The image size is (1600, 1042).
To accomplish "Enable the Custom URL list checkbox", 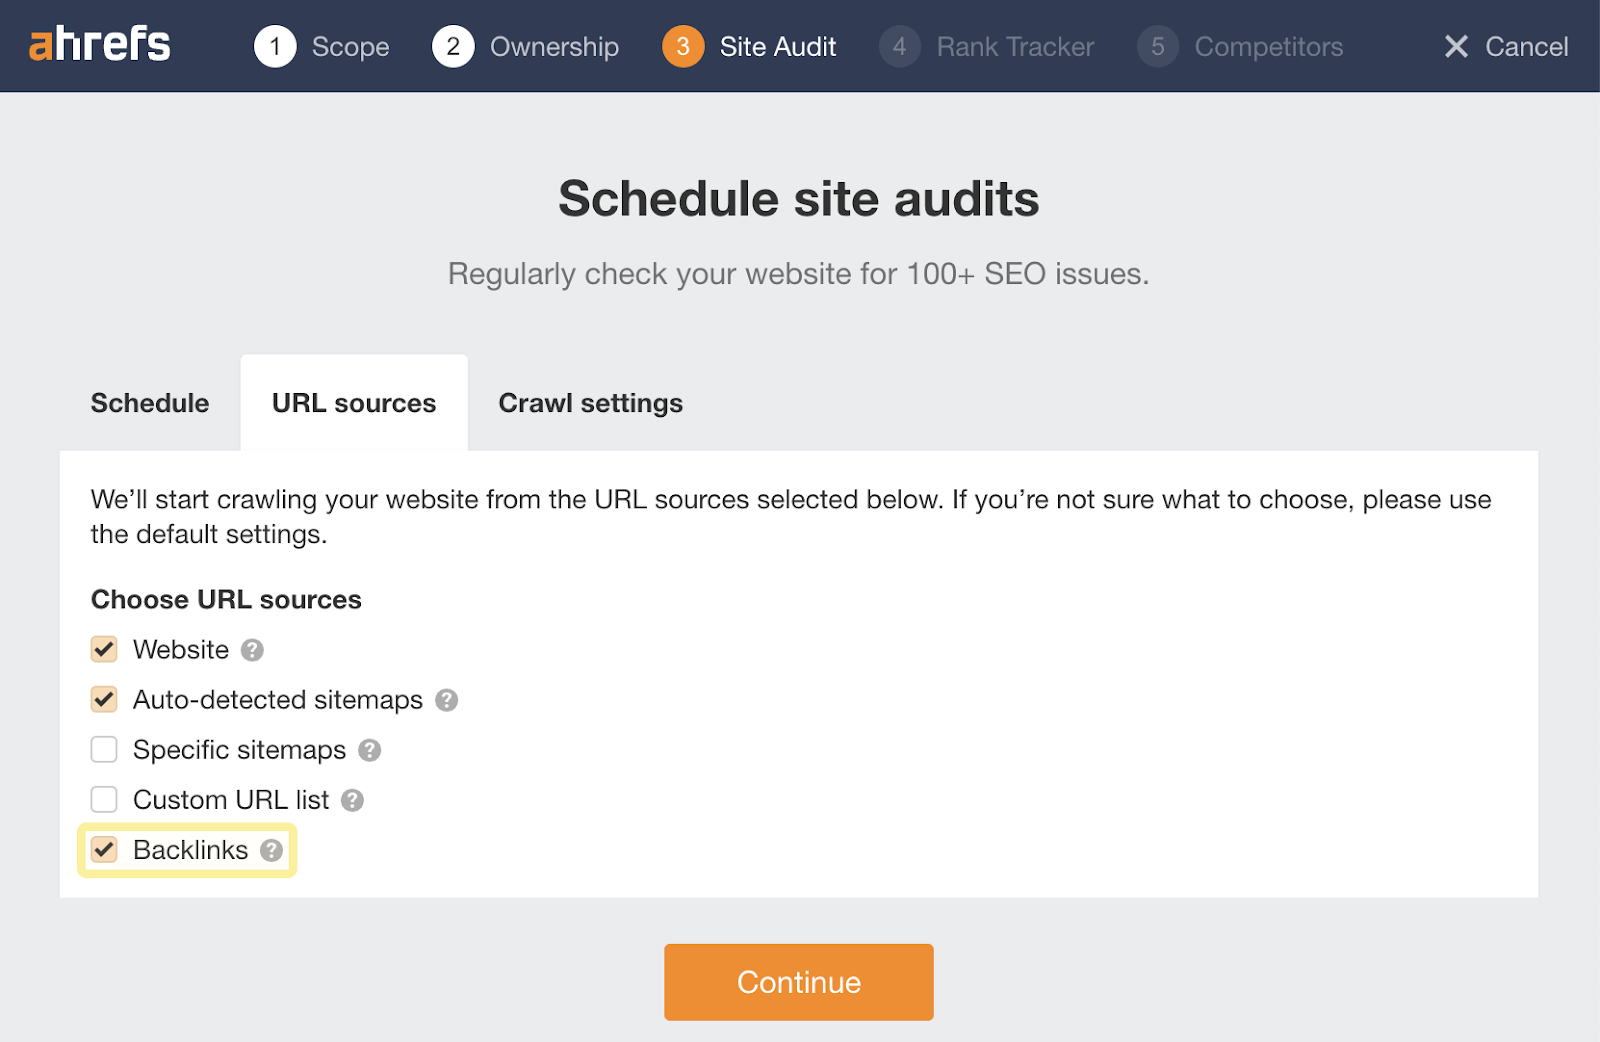I will [103, 799].
